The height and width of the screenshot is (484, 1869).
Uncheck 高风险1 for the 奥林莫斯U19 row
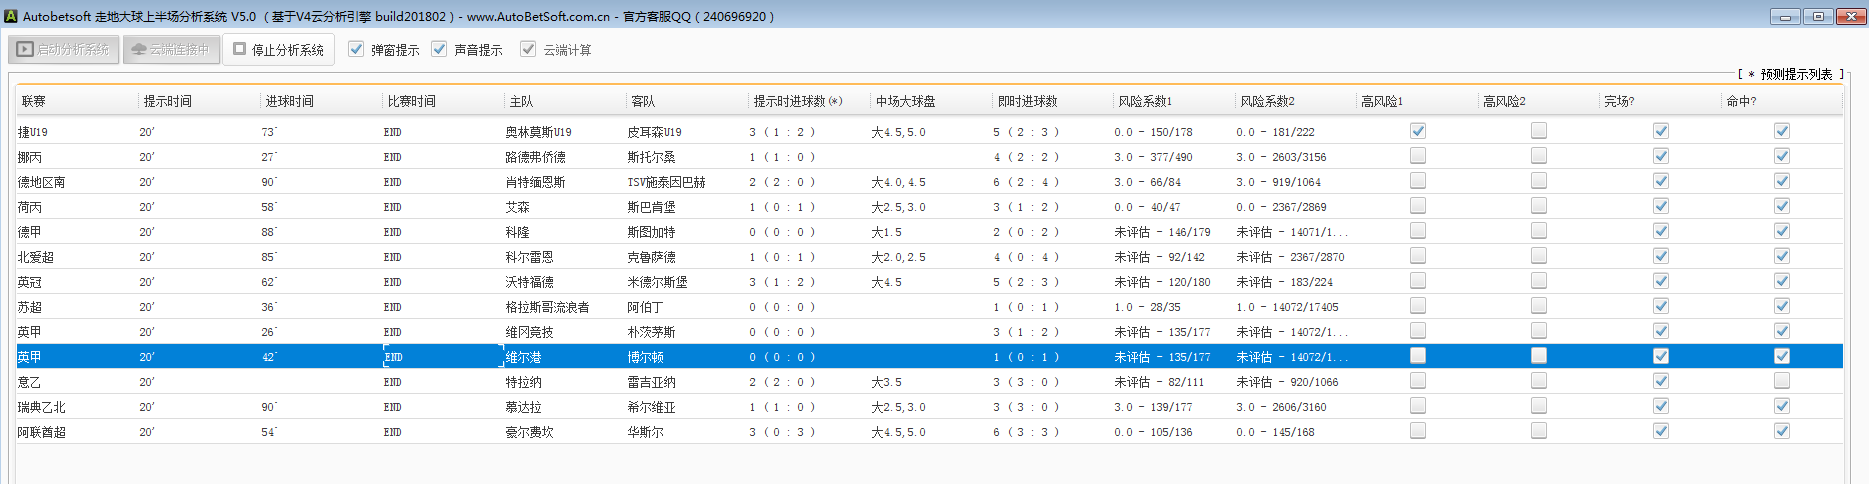pos(1417,131)
